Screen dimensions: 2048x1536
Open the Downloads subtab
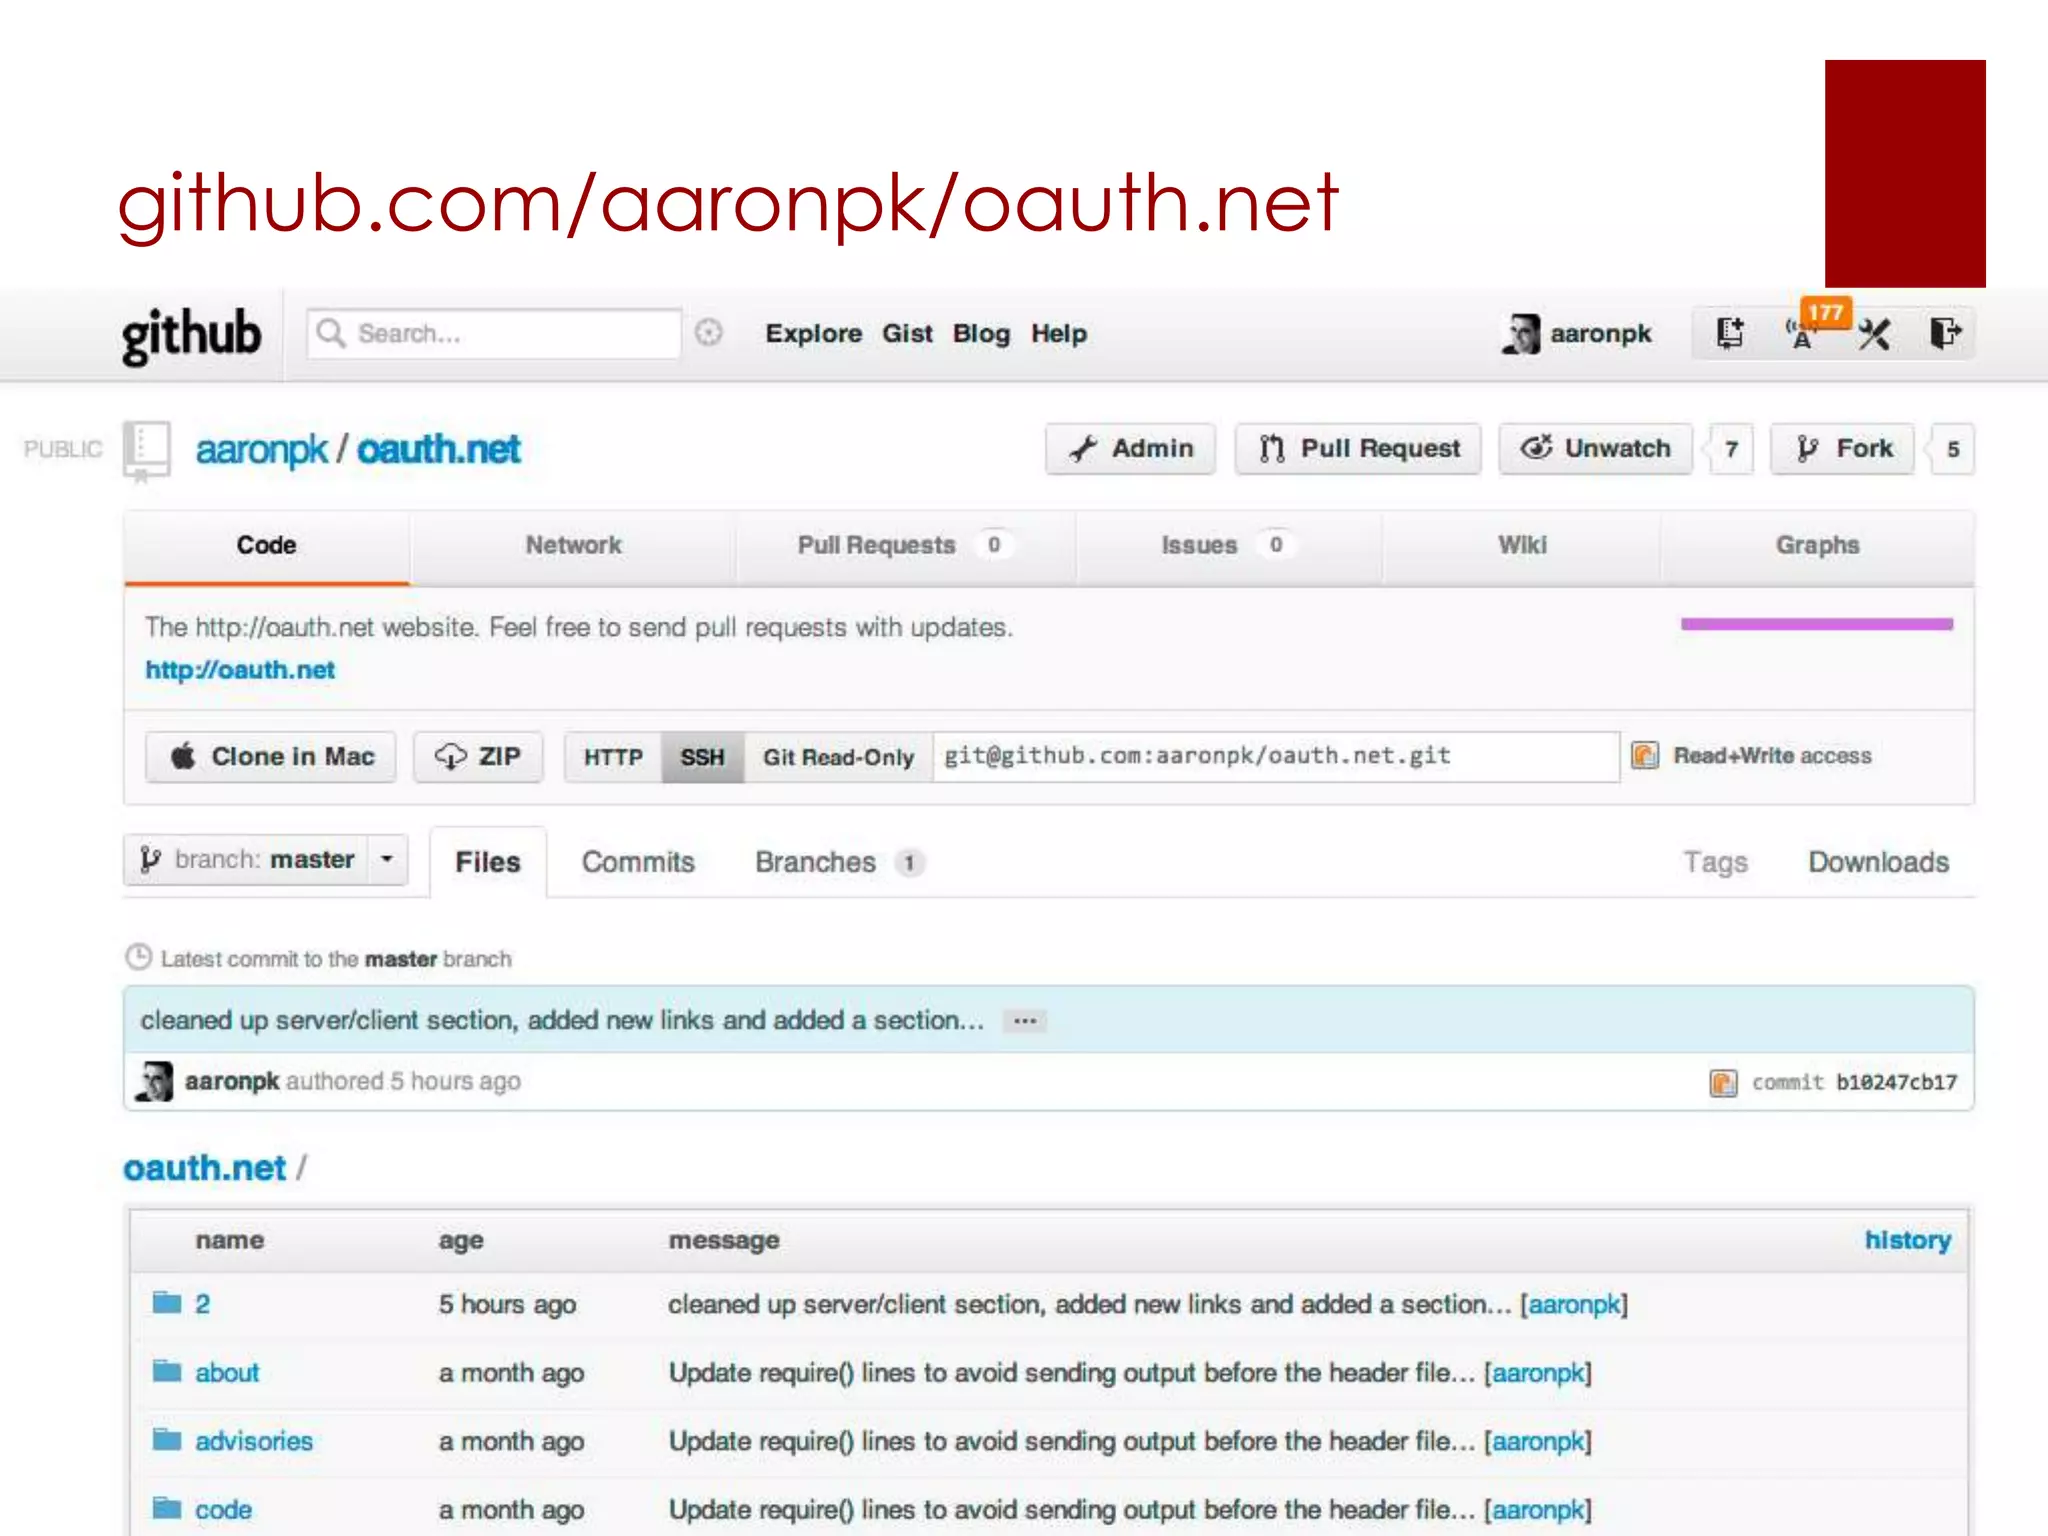[1878, 862]
